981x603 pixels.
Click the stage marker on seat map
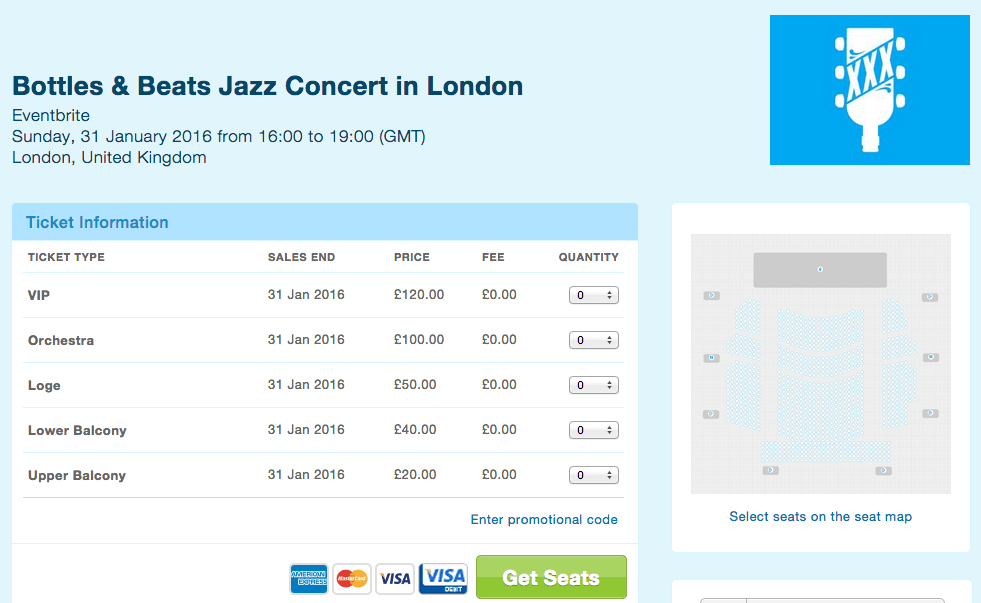pos(820,270)
